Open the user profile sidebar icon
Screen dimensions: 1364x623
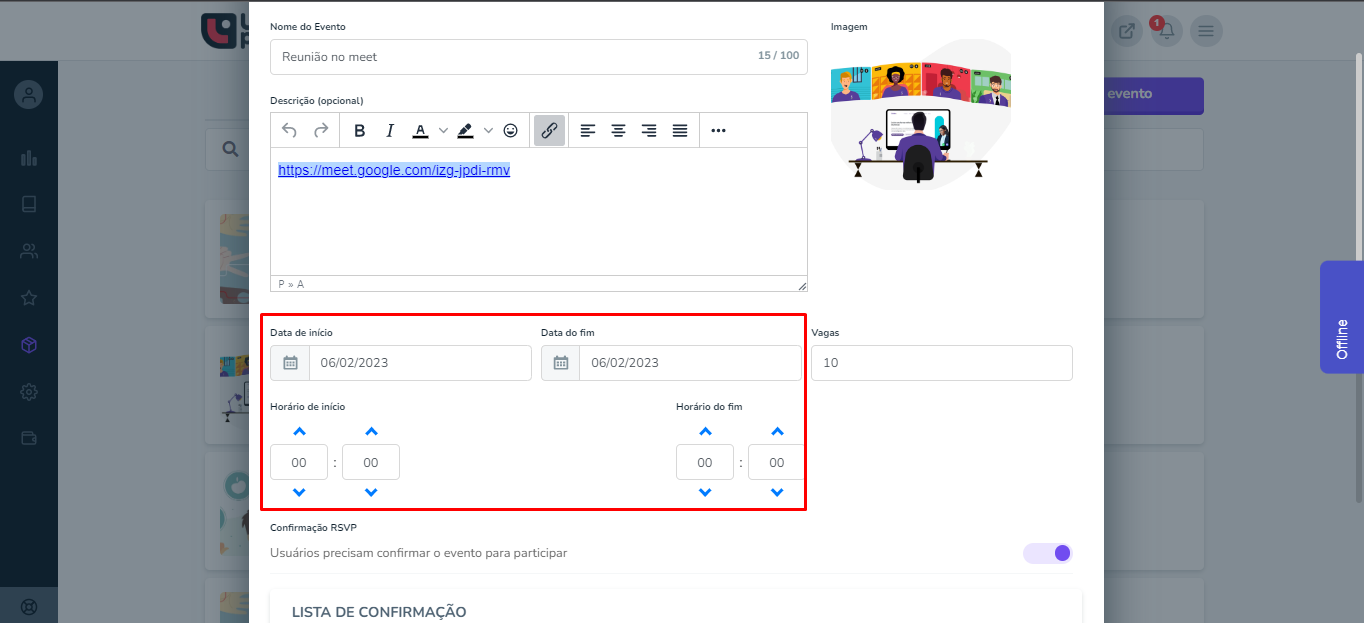[x=29, y=96]
